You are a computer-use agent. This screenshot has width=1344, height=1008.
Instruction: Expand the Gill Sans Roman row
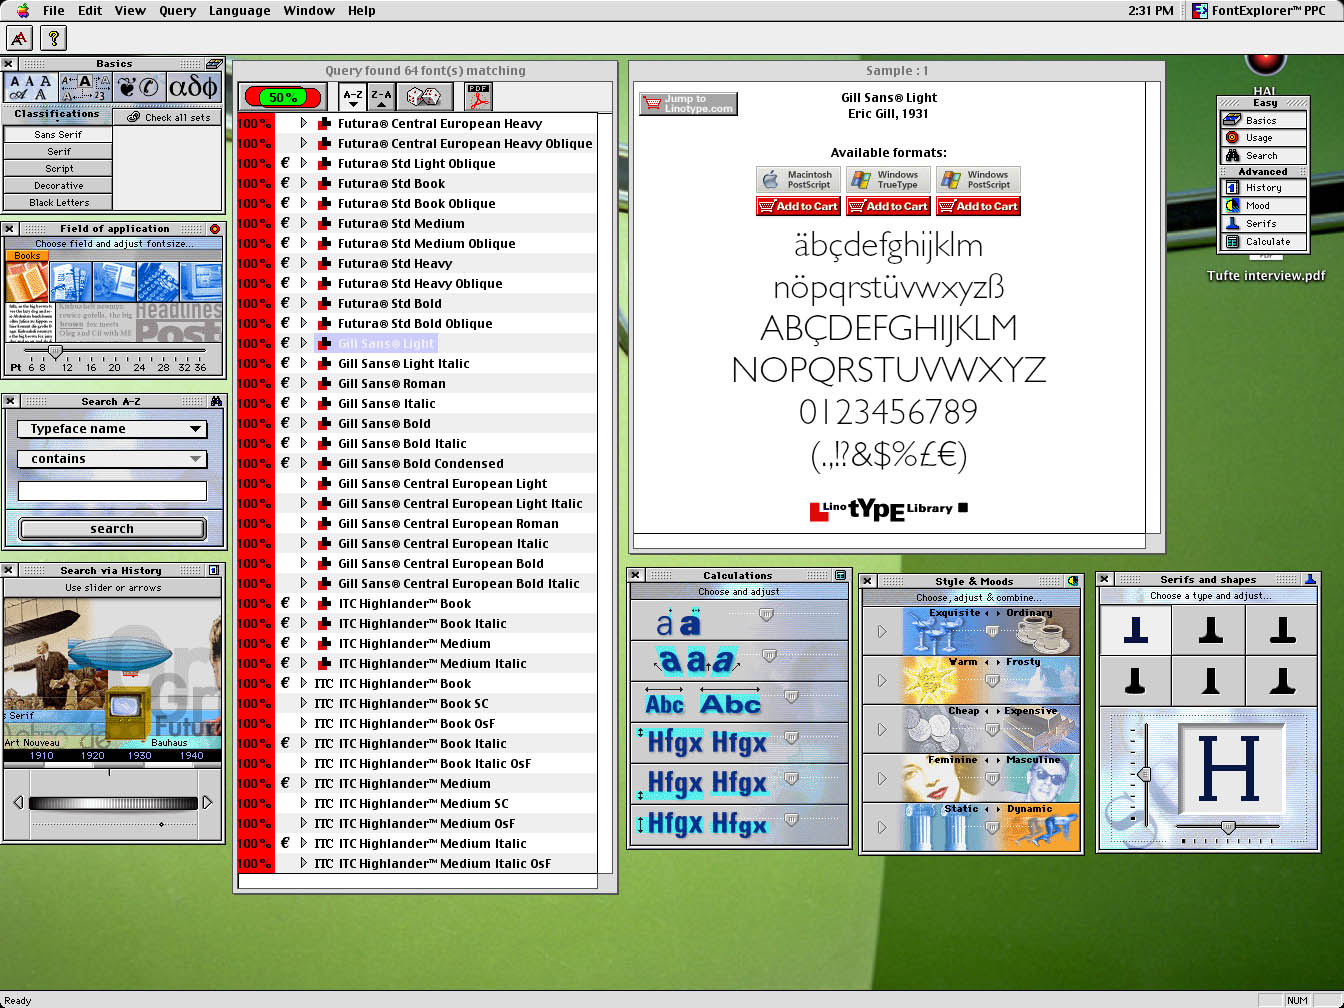click(303, 383)
